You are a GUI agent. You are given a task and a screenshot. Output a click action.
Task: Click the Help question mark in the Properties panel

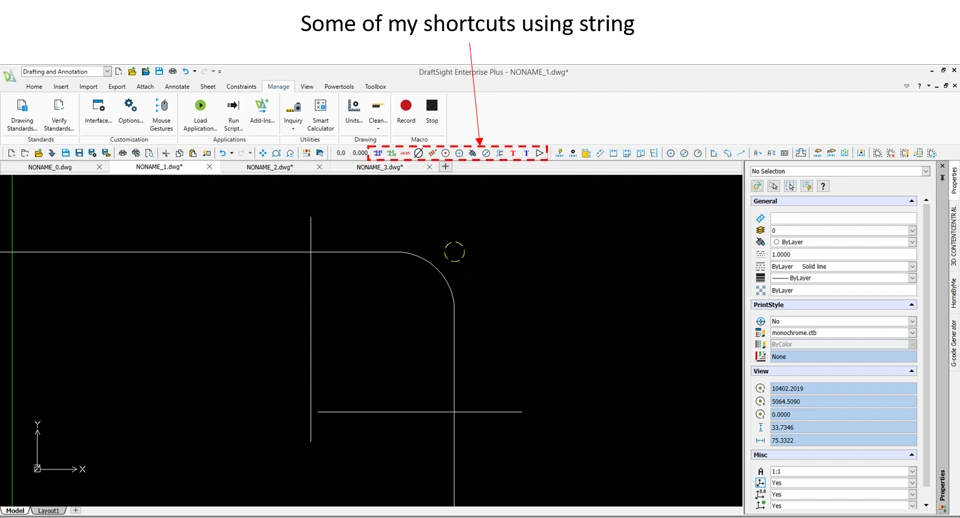click(x=823, y=186)
